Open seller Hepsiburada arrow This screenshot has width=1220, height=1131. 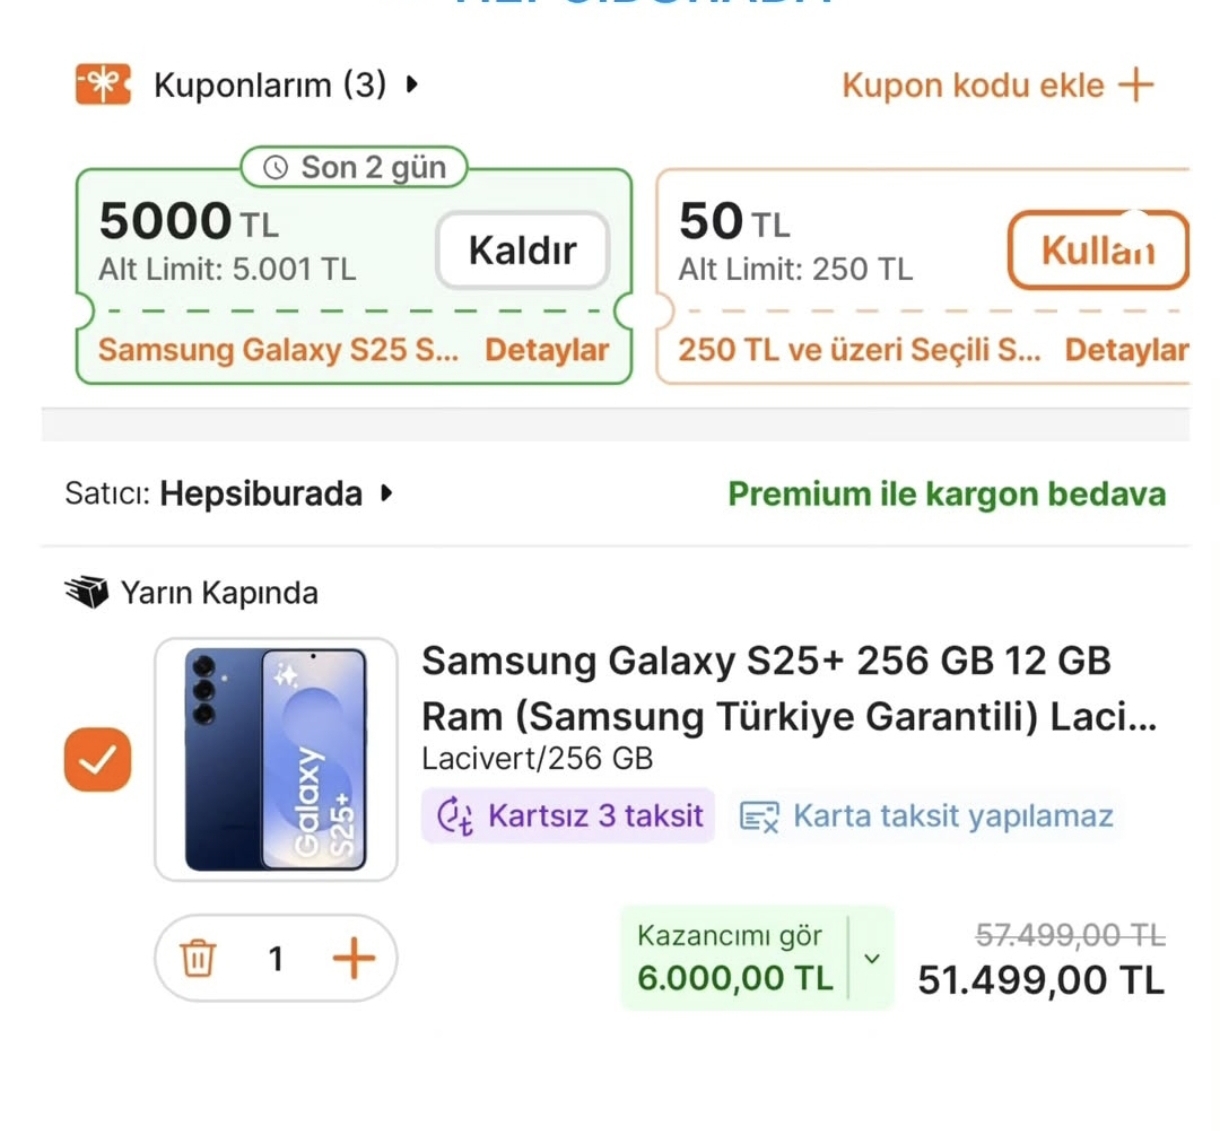tap(386, 493)
